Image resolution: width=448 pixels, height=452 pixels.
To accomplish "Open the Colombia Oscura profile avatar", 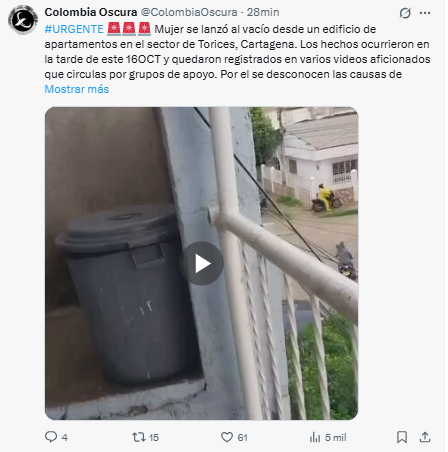I will (x=23, y=20).
